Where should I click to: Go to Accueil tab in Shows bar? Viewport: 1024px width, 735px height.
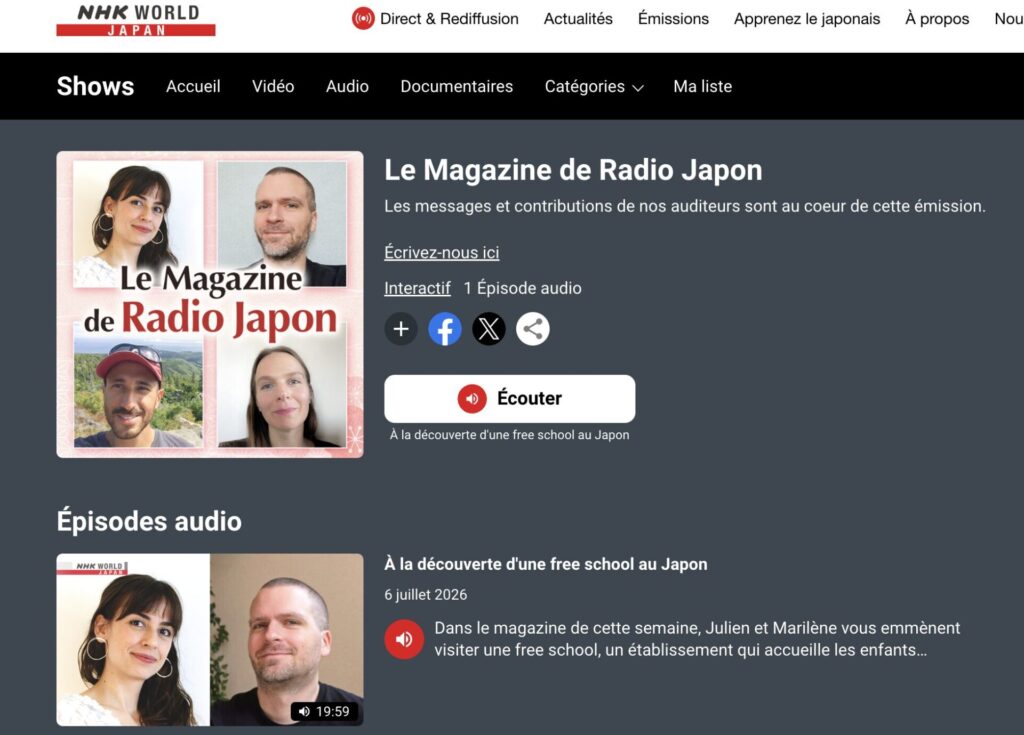click(x=193, y=86)
